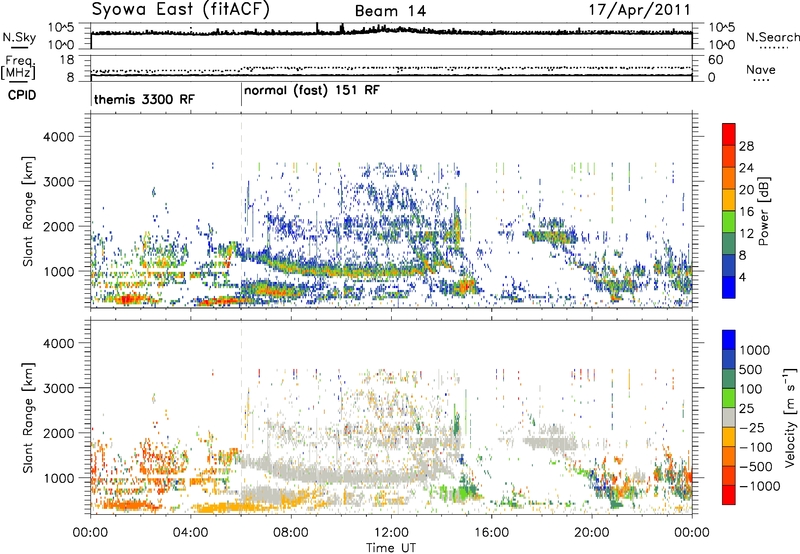This screenshot has height=554, width=800.
Task: Click the '-25' Velocity colorbar label
Action: click(752, 427)
